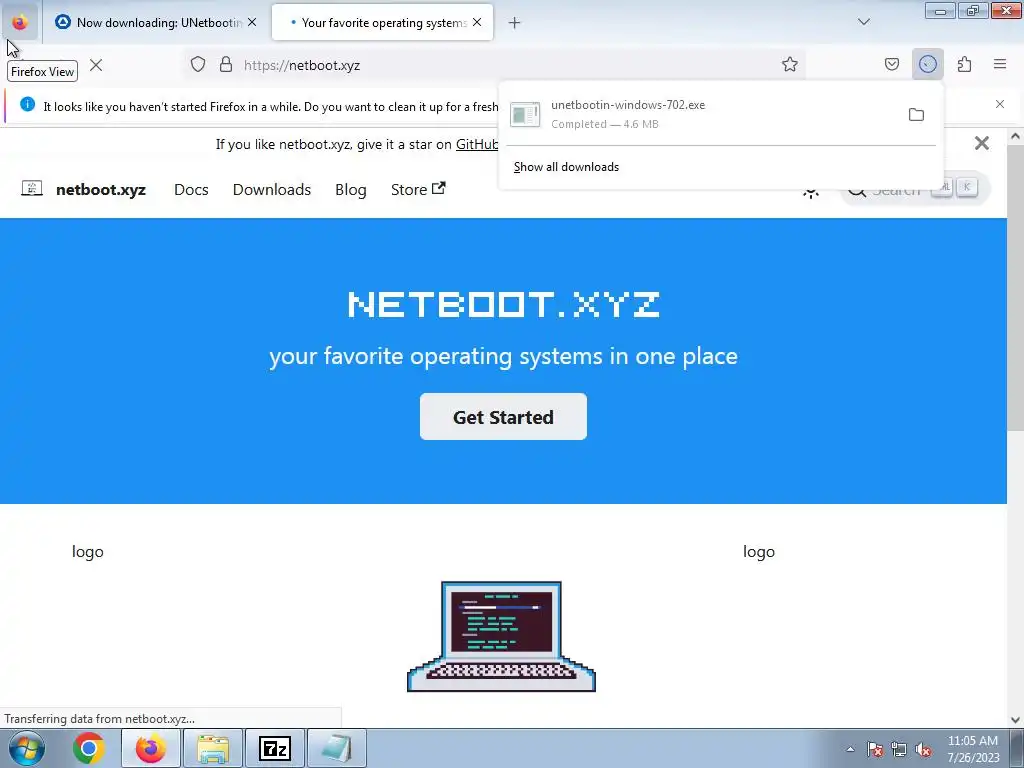This screenshot has width=1024, height=768.
Task: Click the Get Started button
Action: [503, 417]
